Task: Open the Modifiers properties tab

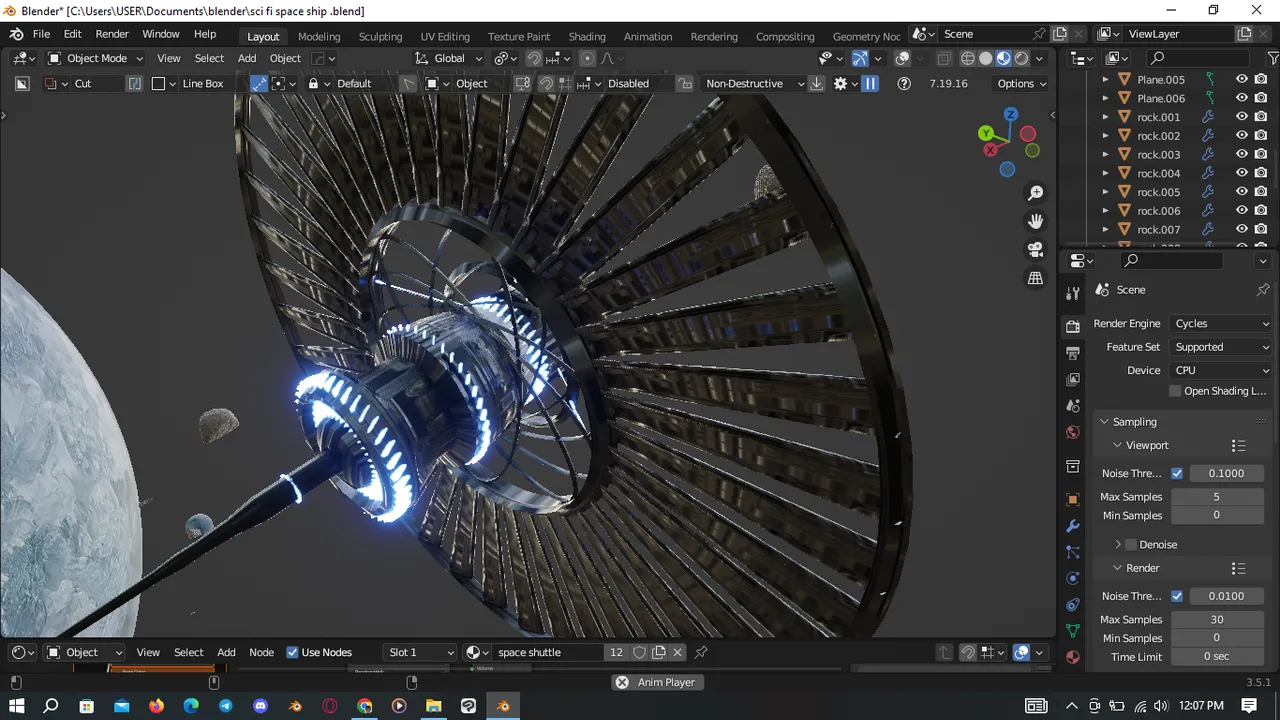Action: point(1073,526)
